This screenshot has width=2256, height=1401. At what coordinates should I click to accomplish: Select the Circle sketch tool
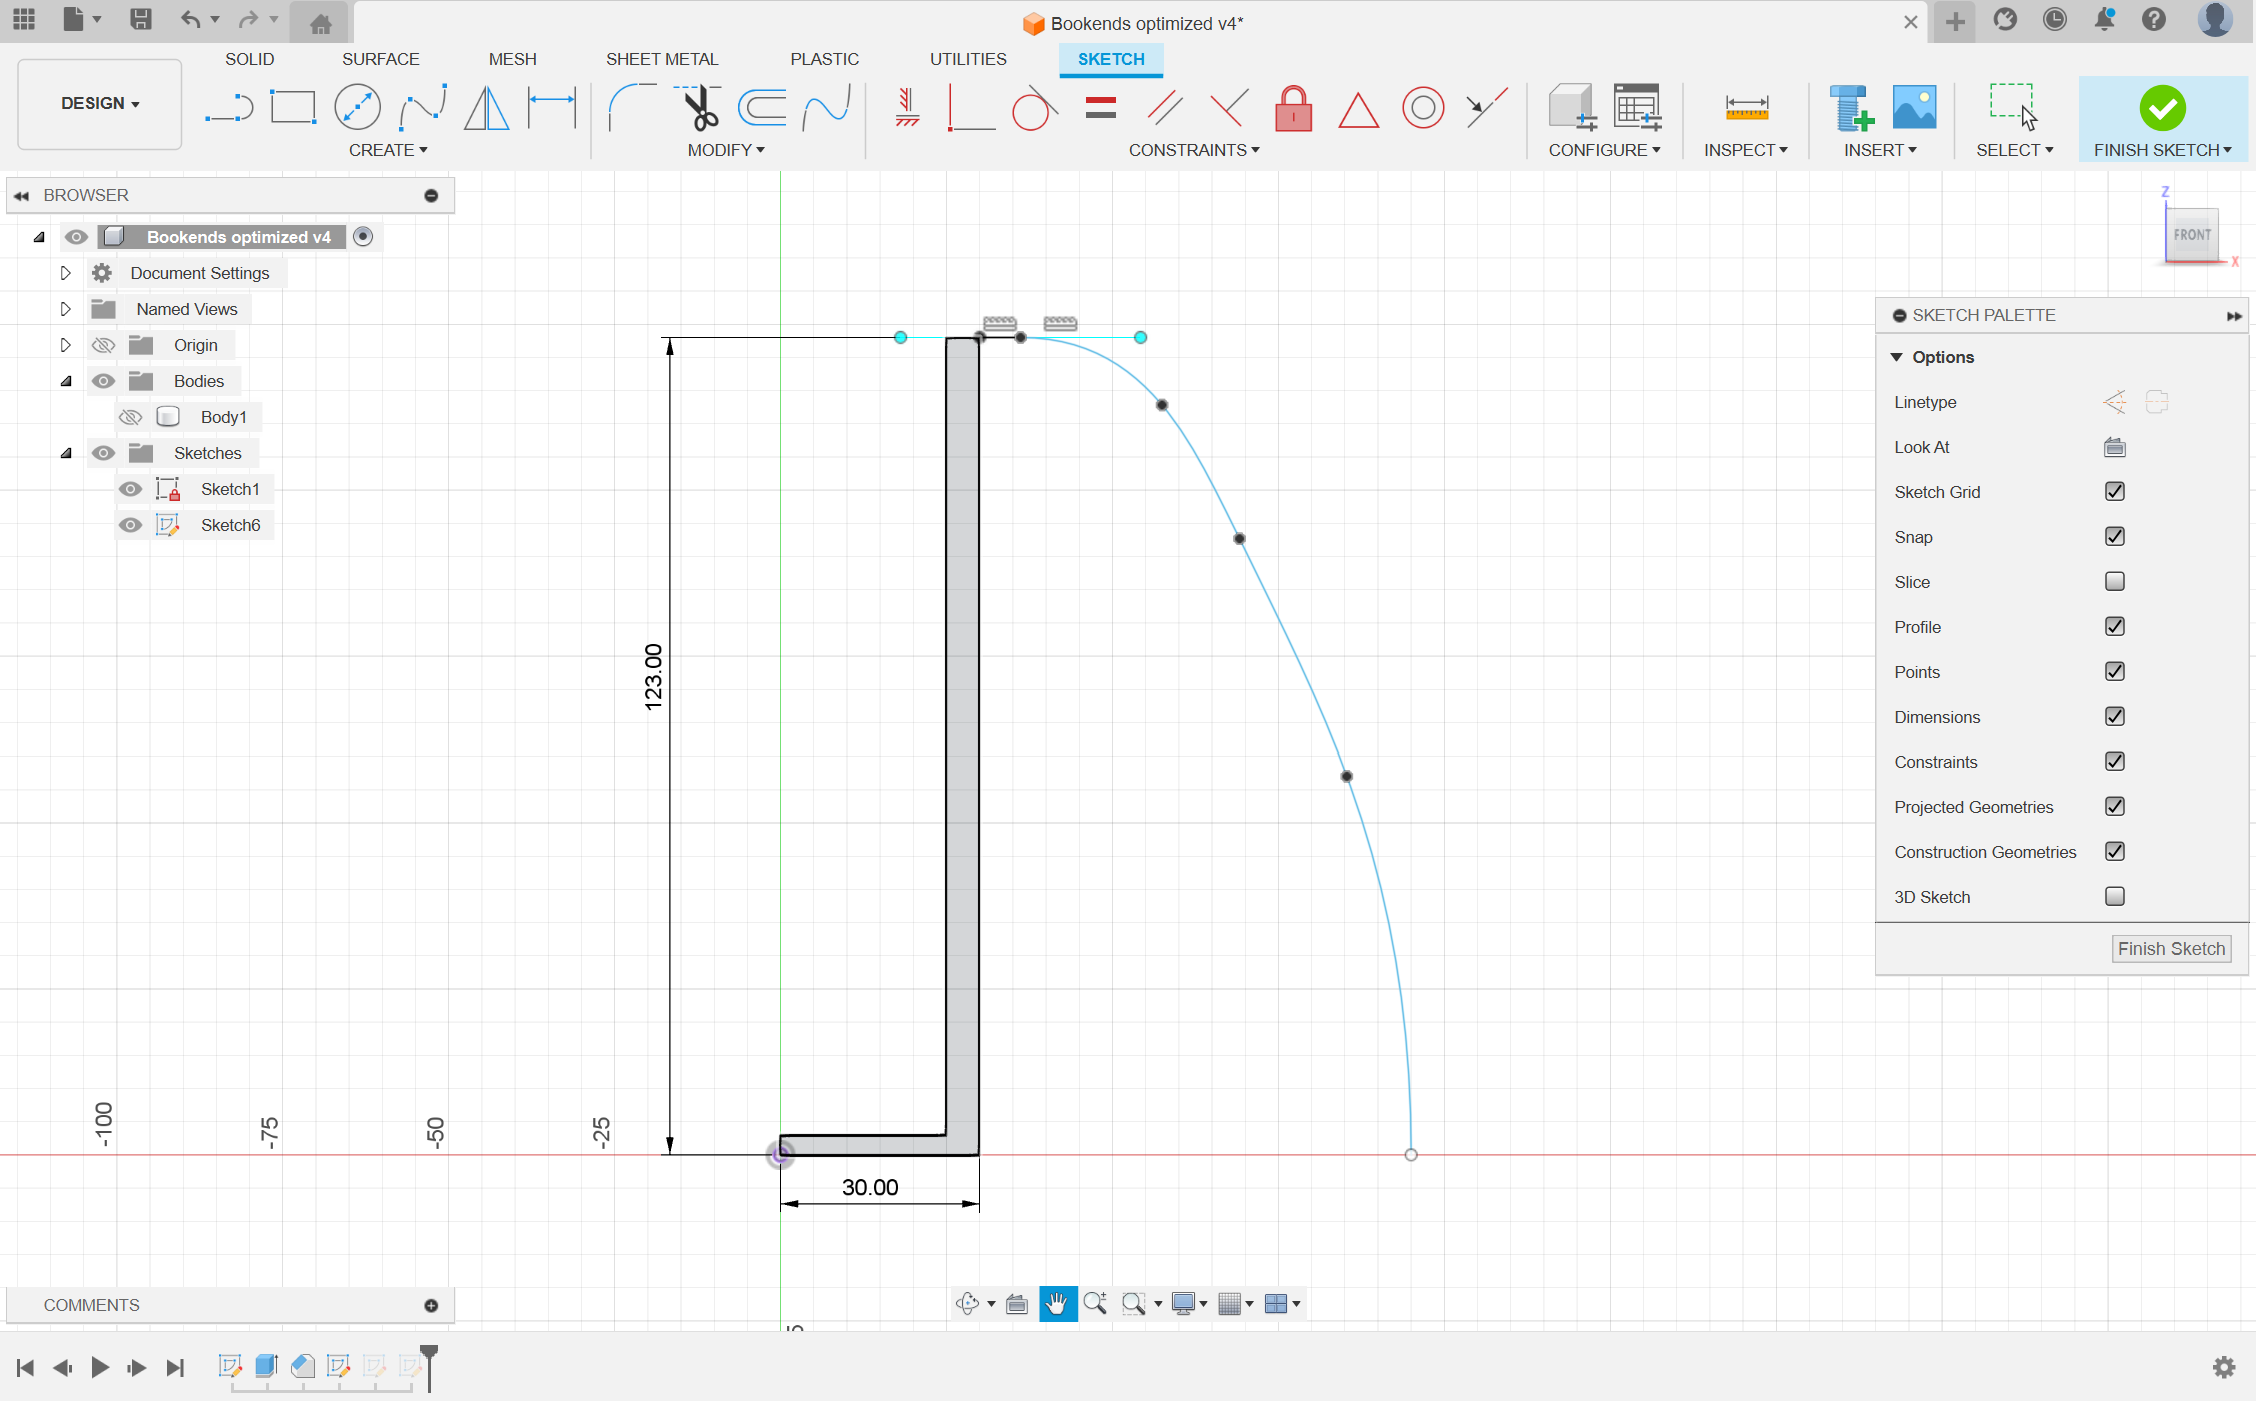357,107
